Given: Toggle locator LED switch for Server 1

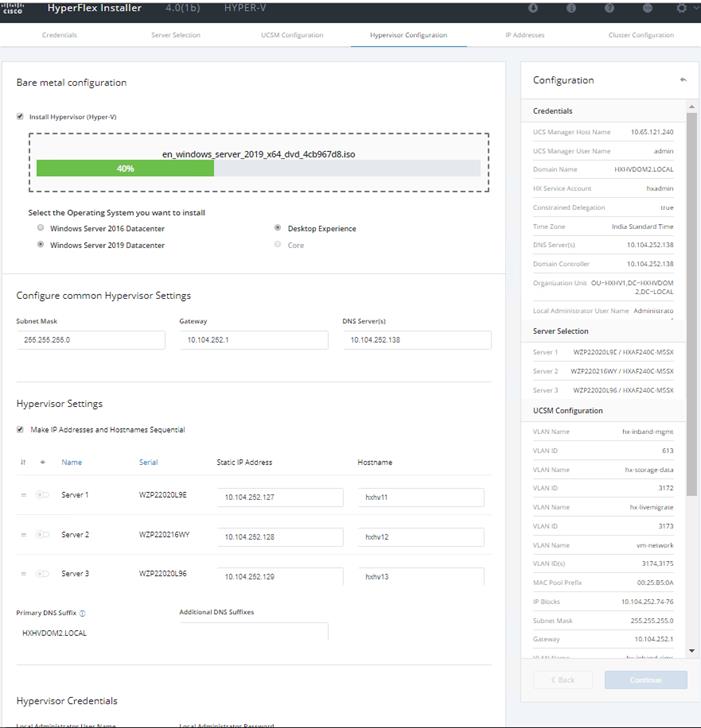Looking at the screenshot, I should coord(42,495).
